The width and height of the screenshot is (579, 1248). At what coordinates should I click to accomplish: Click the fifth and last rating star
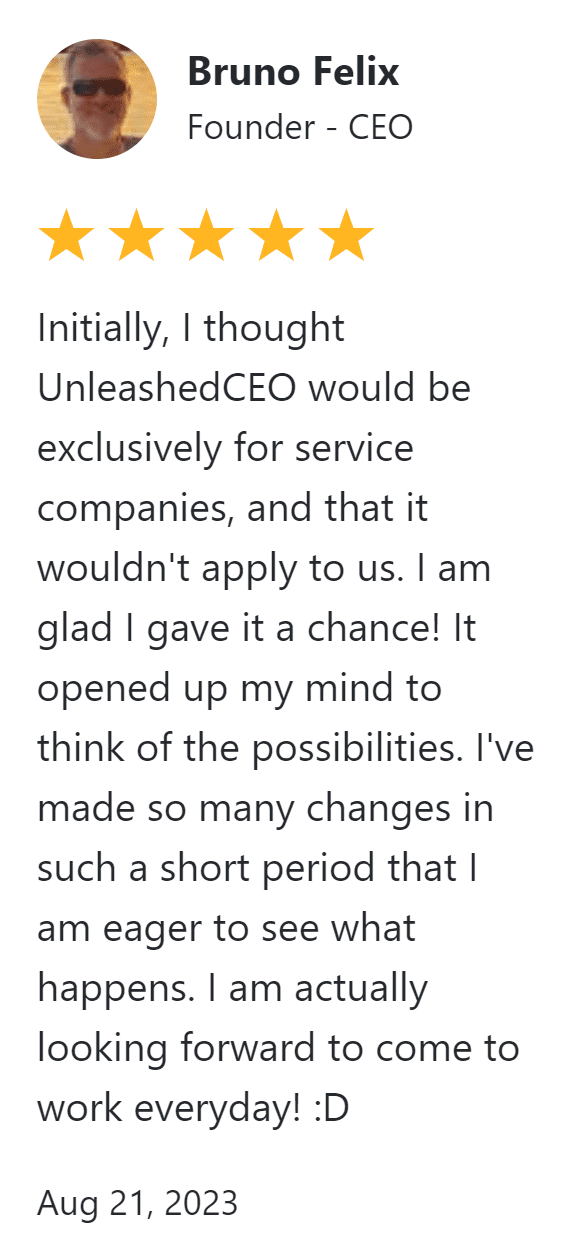click(x=346, y=236)
